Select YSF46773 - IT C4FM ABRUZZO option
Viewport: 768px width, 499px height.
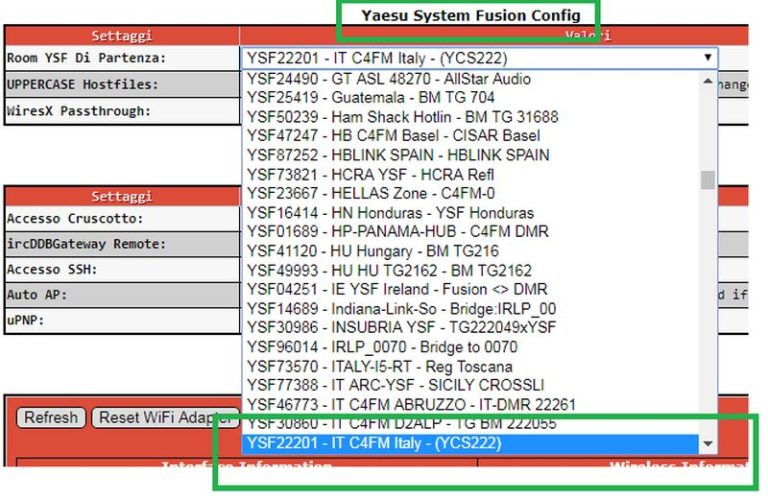click(x=471, y=404)
